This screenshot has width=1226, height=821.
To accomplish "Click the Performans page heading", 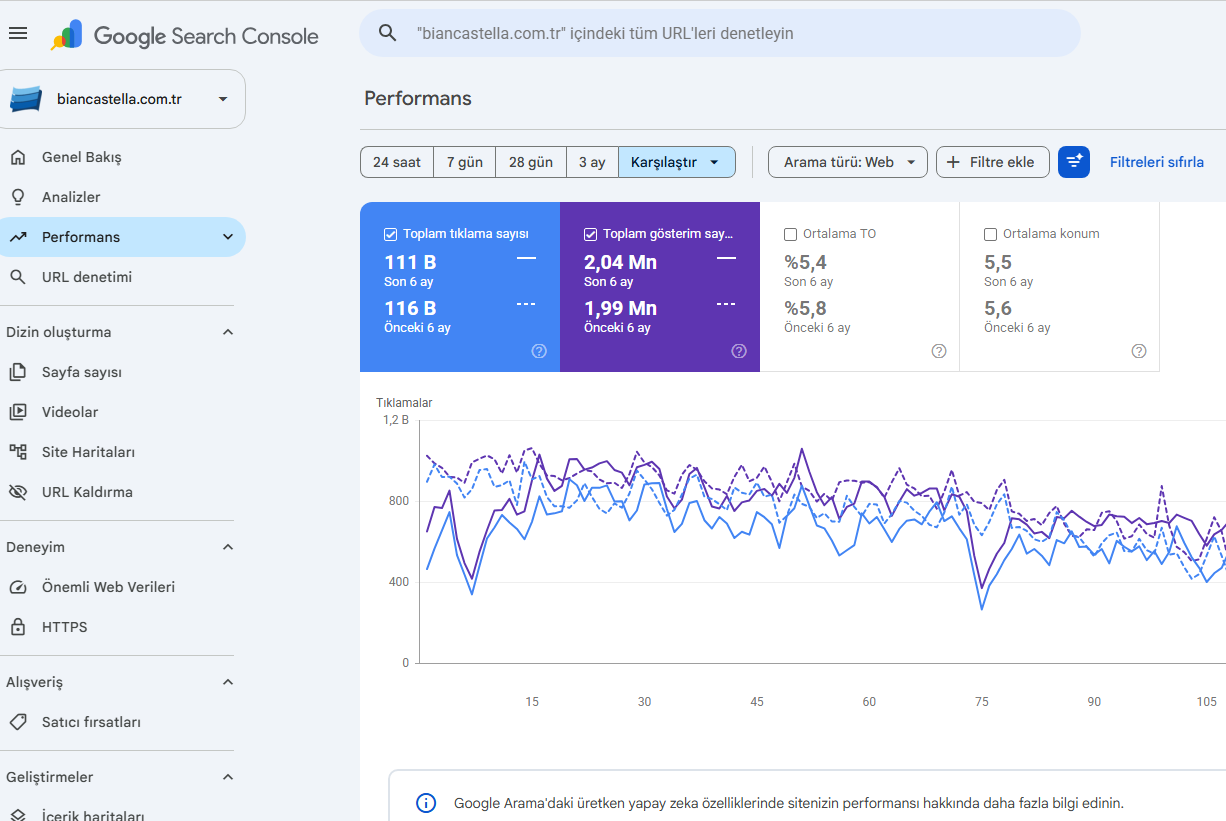I will click(x=418, y=98).
